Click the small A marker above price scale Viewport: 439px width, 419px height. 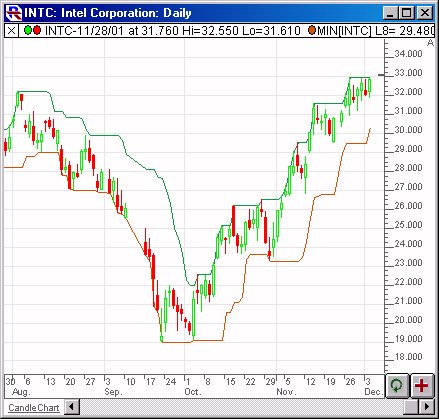(431, 43)
